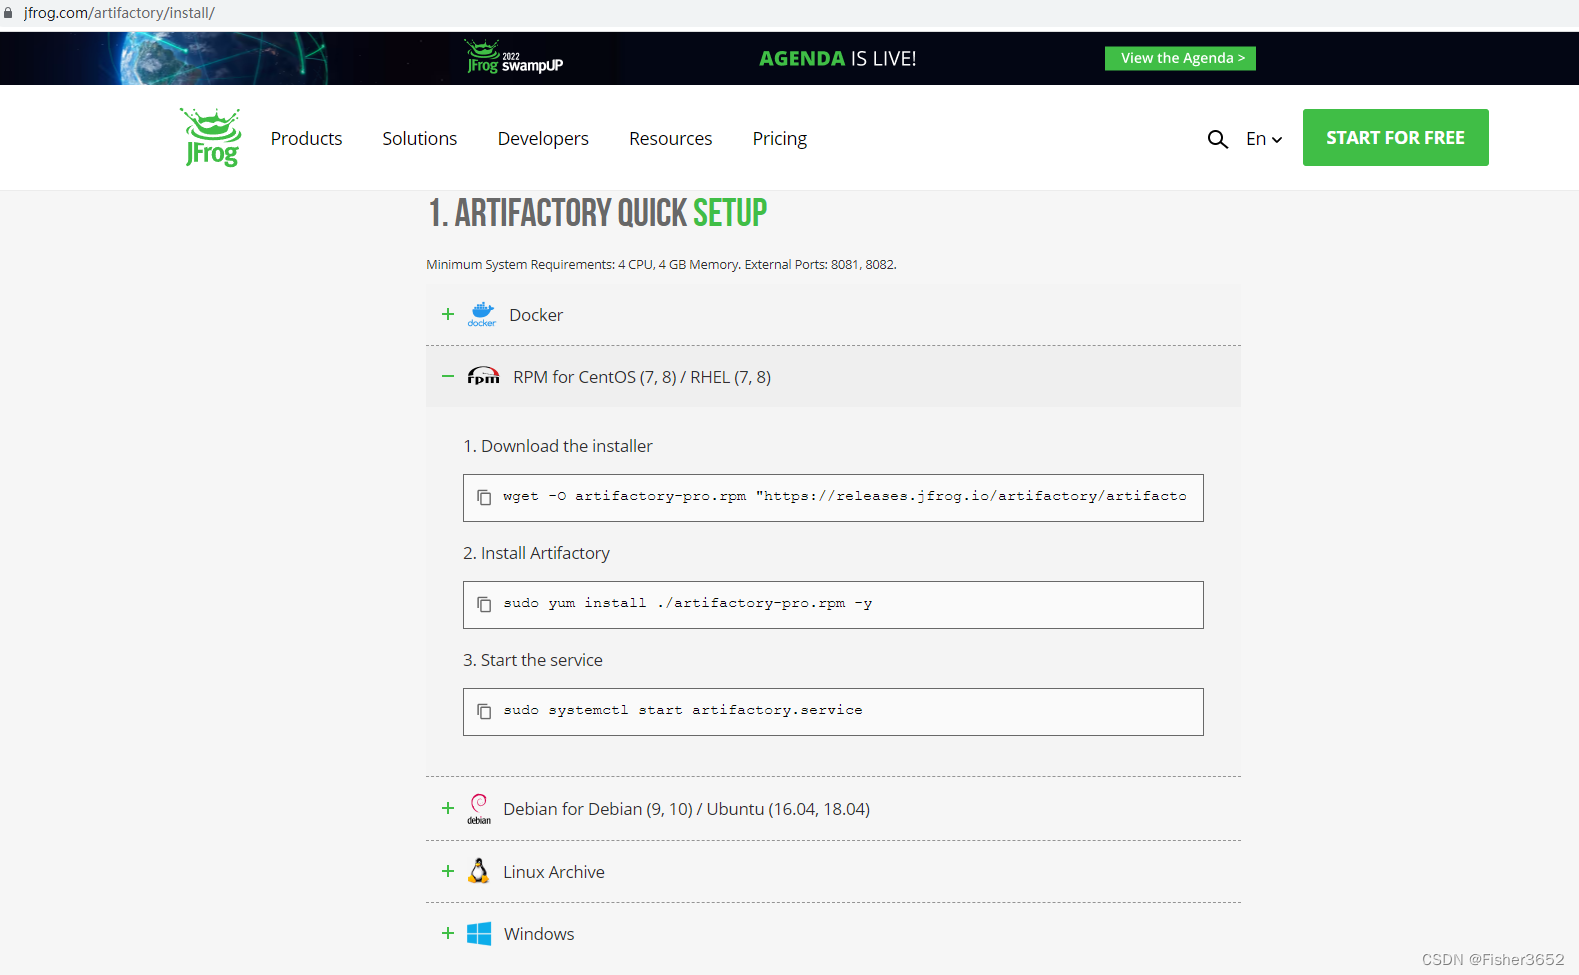Open the En language dropdown
The height and width of the screenshot is (975, 1579).
pyautogui.click(x=1264, y=139)
